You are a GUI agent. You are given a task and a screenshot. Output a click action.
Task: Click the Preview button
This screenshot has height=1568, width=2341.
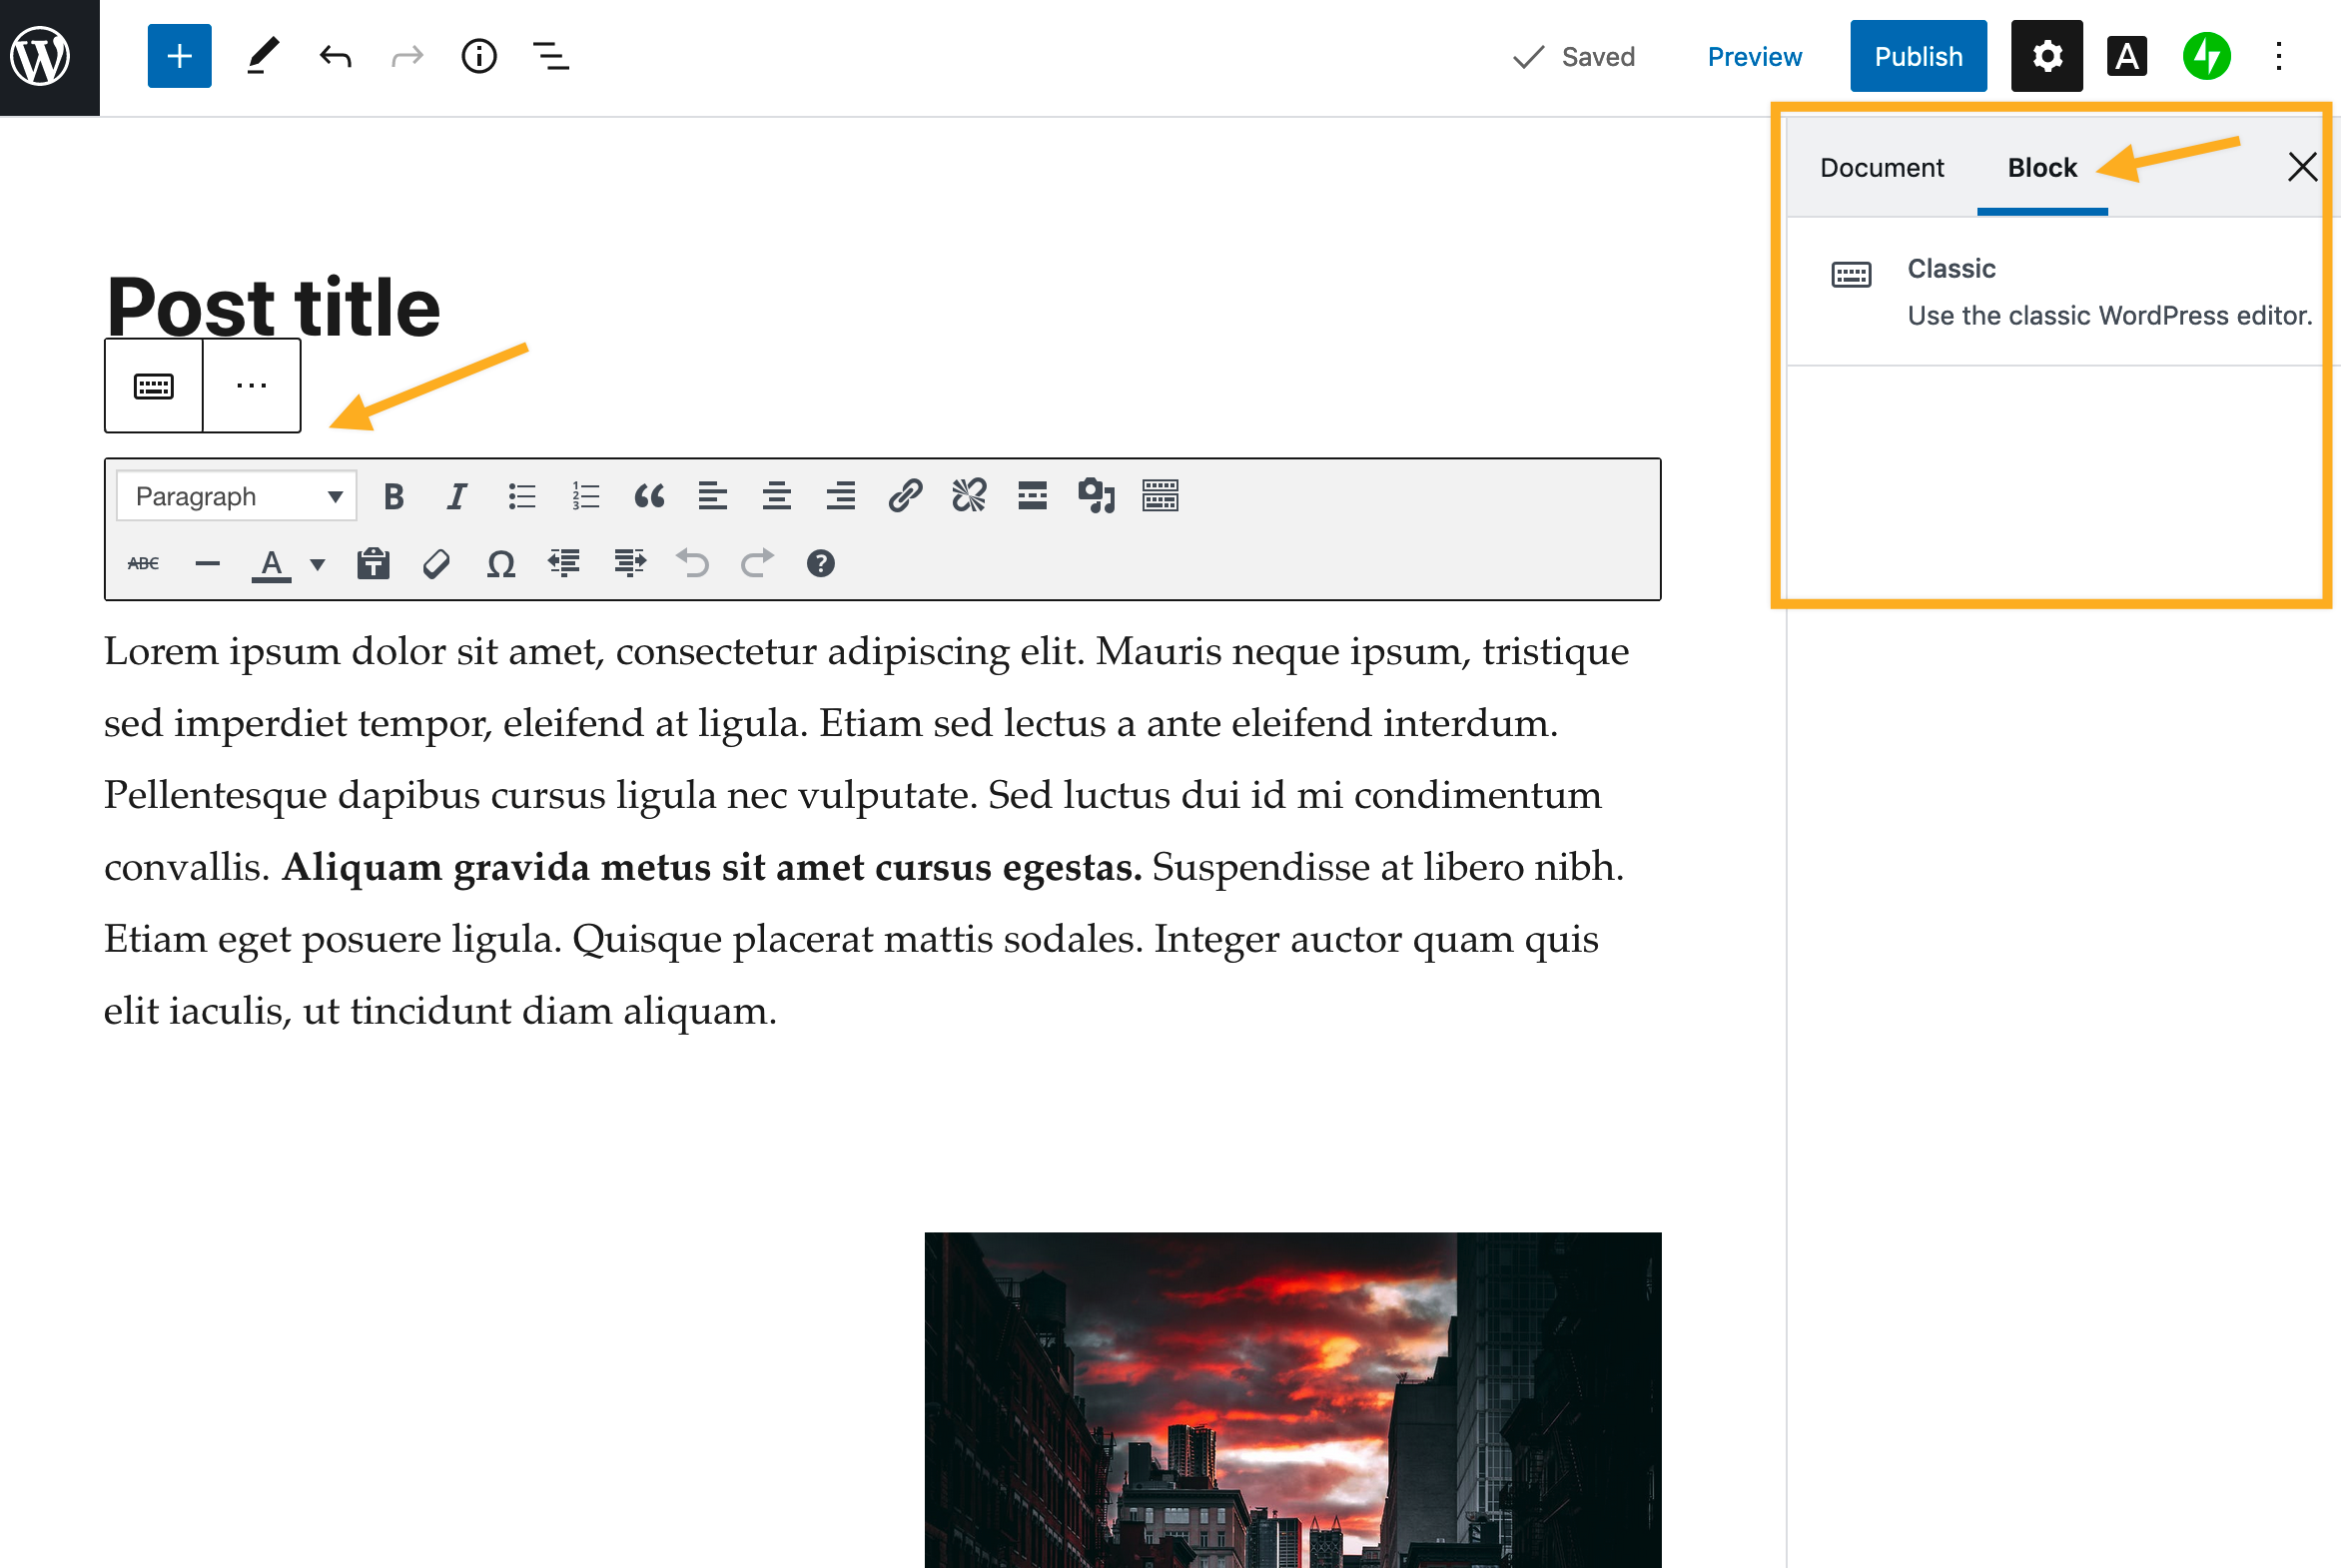(x=1753, y=56)
